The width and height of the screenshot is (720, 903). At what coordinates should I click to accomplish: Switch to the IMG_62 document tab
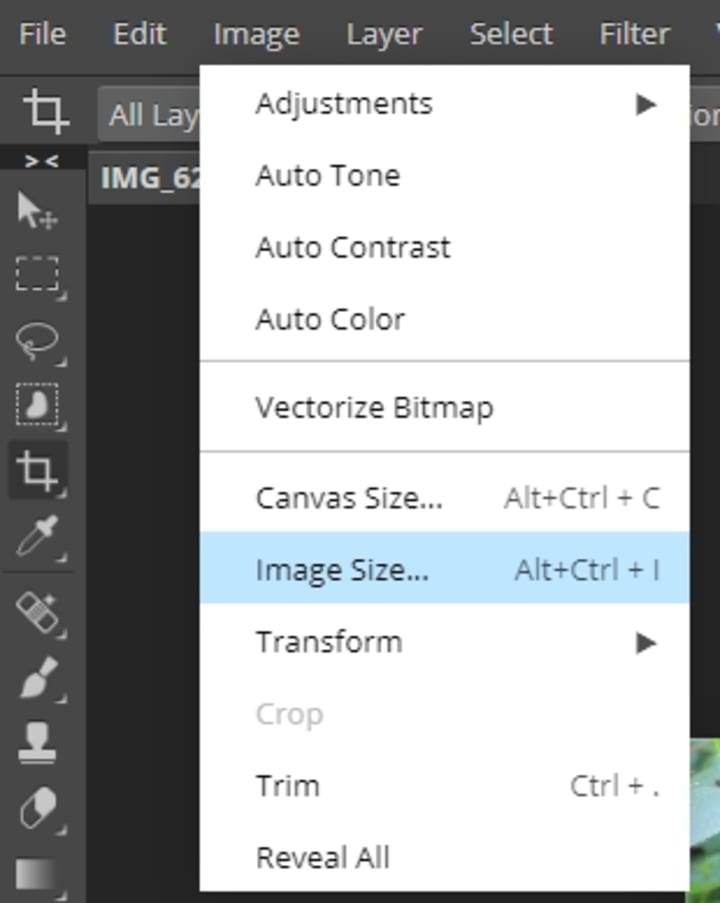click(x=150, y=179)
